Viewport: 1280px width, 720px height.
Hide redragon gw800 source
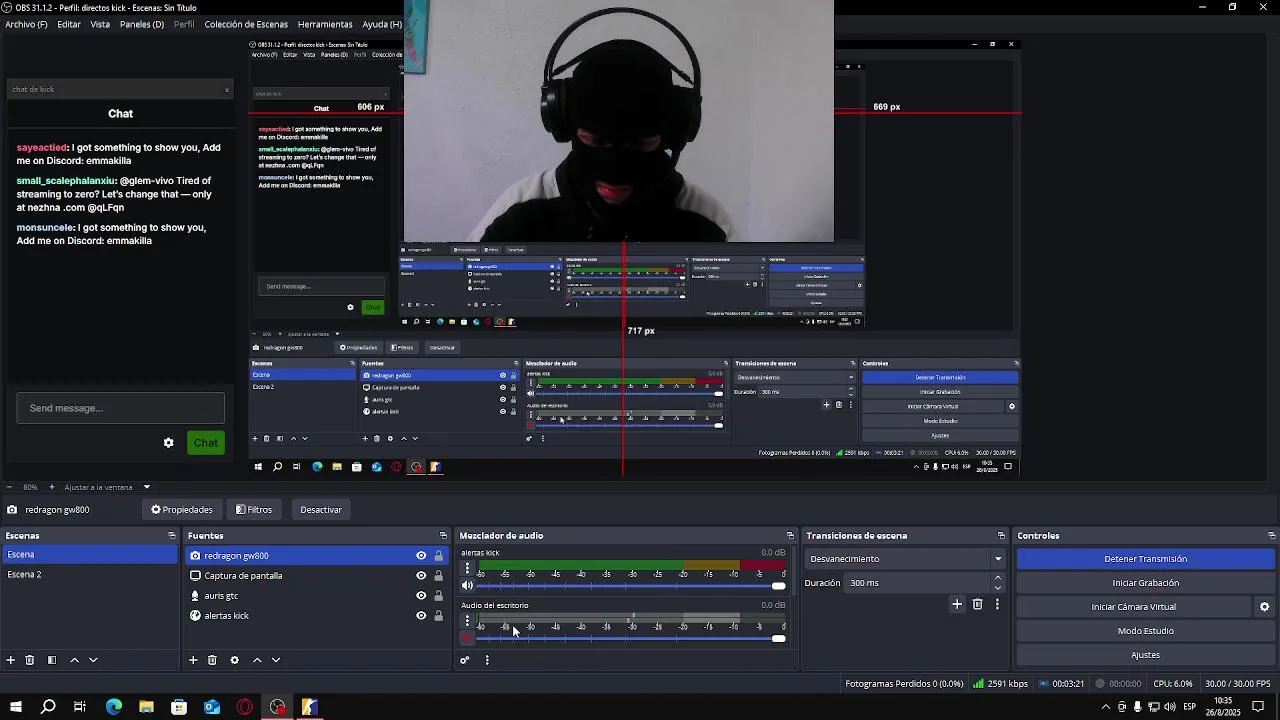coord(421,556)
